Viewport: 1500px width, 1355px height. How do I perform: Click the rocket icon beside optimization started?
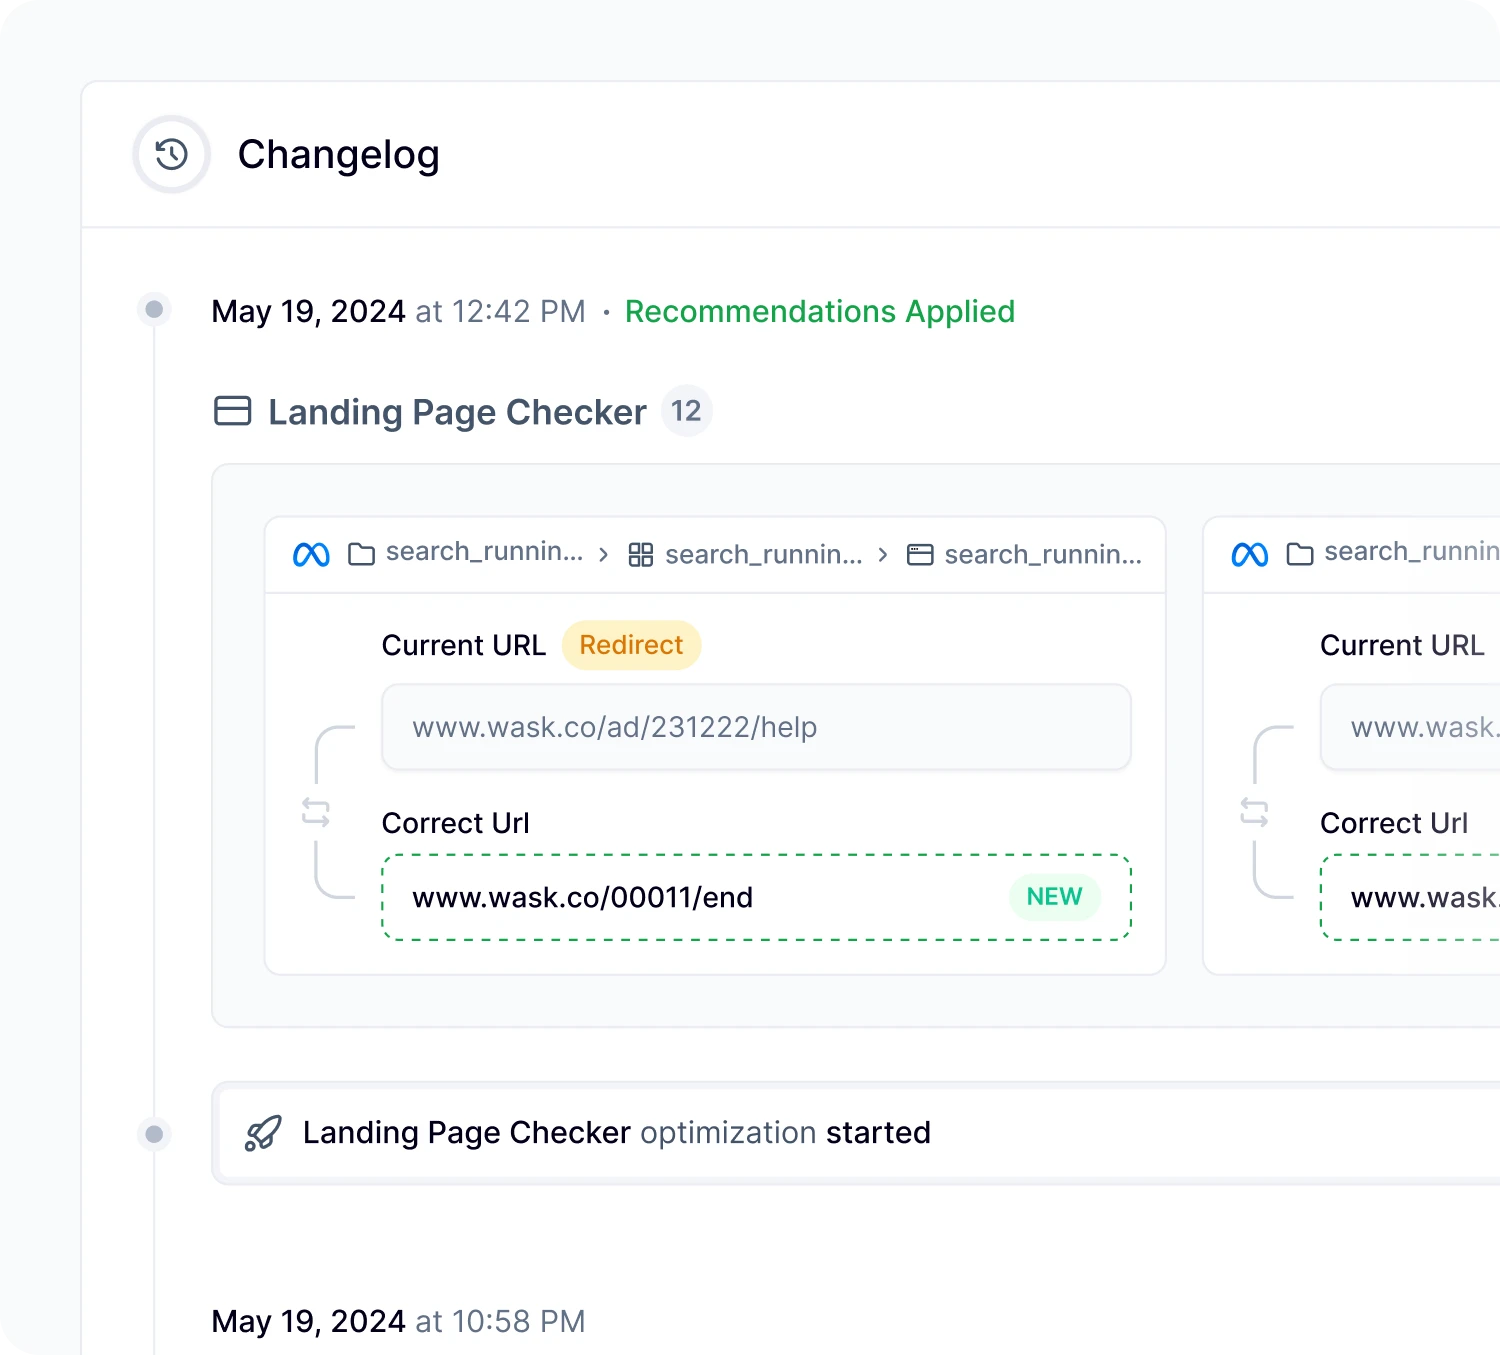pos(263,1133)
